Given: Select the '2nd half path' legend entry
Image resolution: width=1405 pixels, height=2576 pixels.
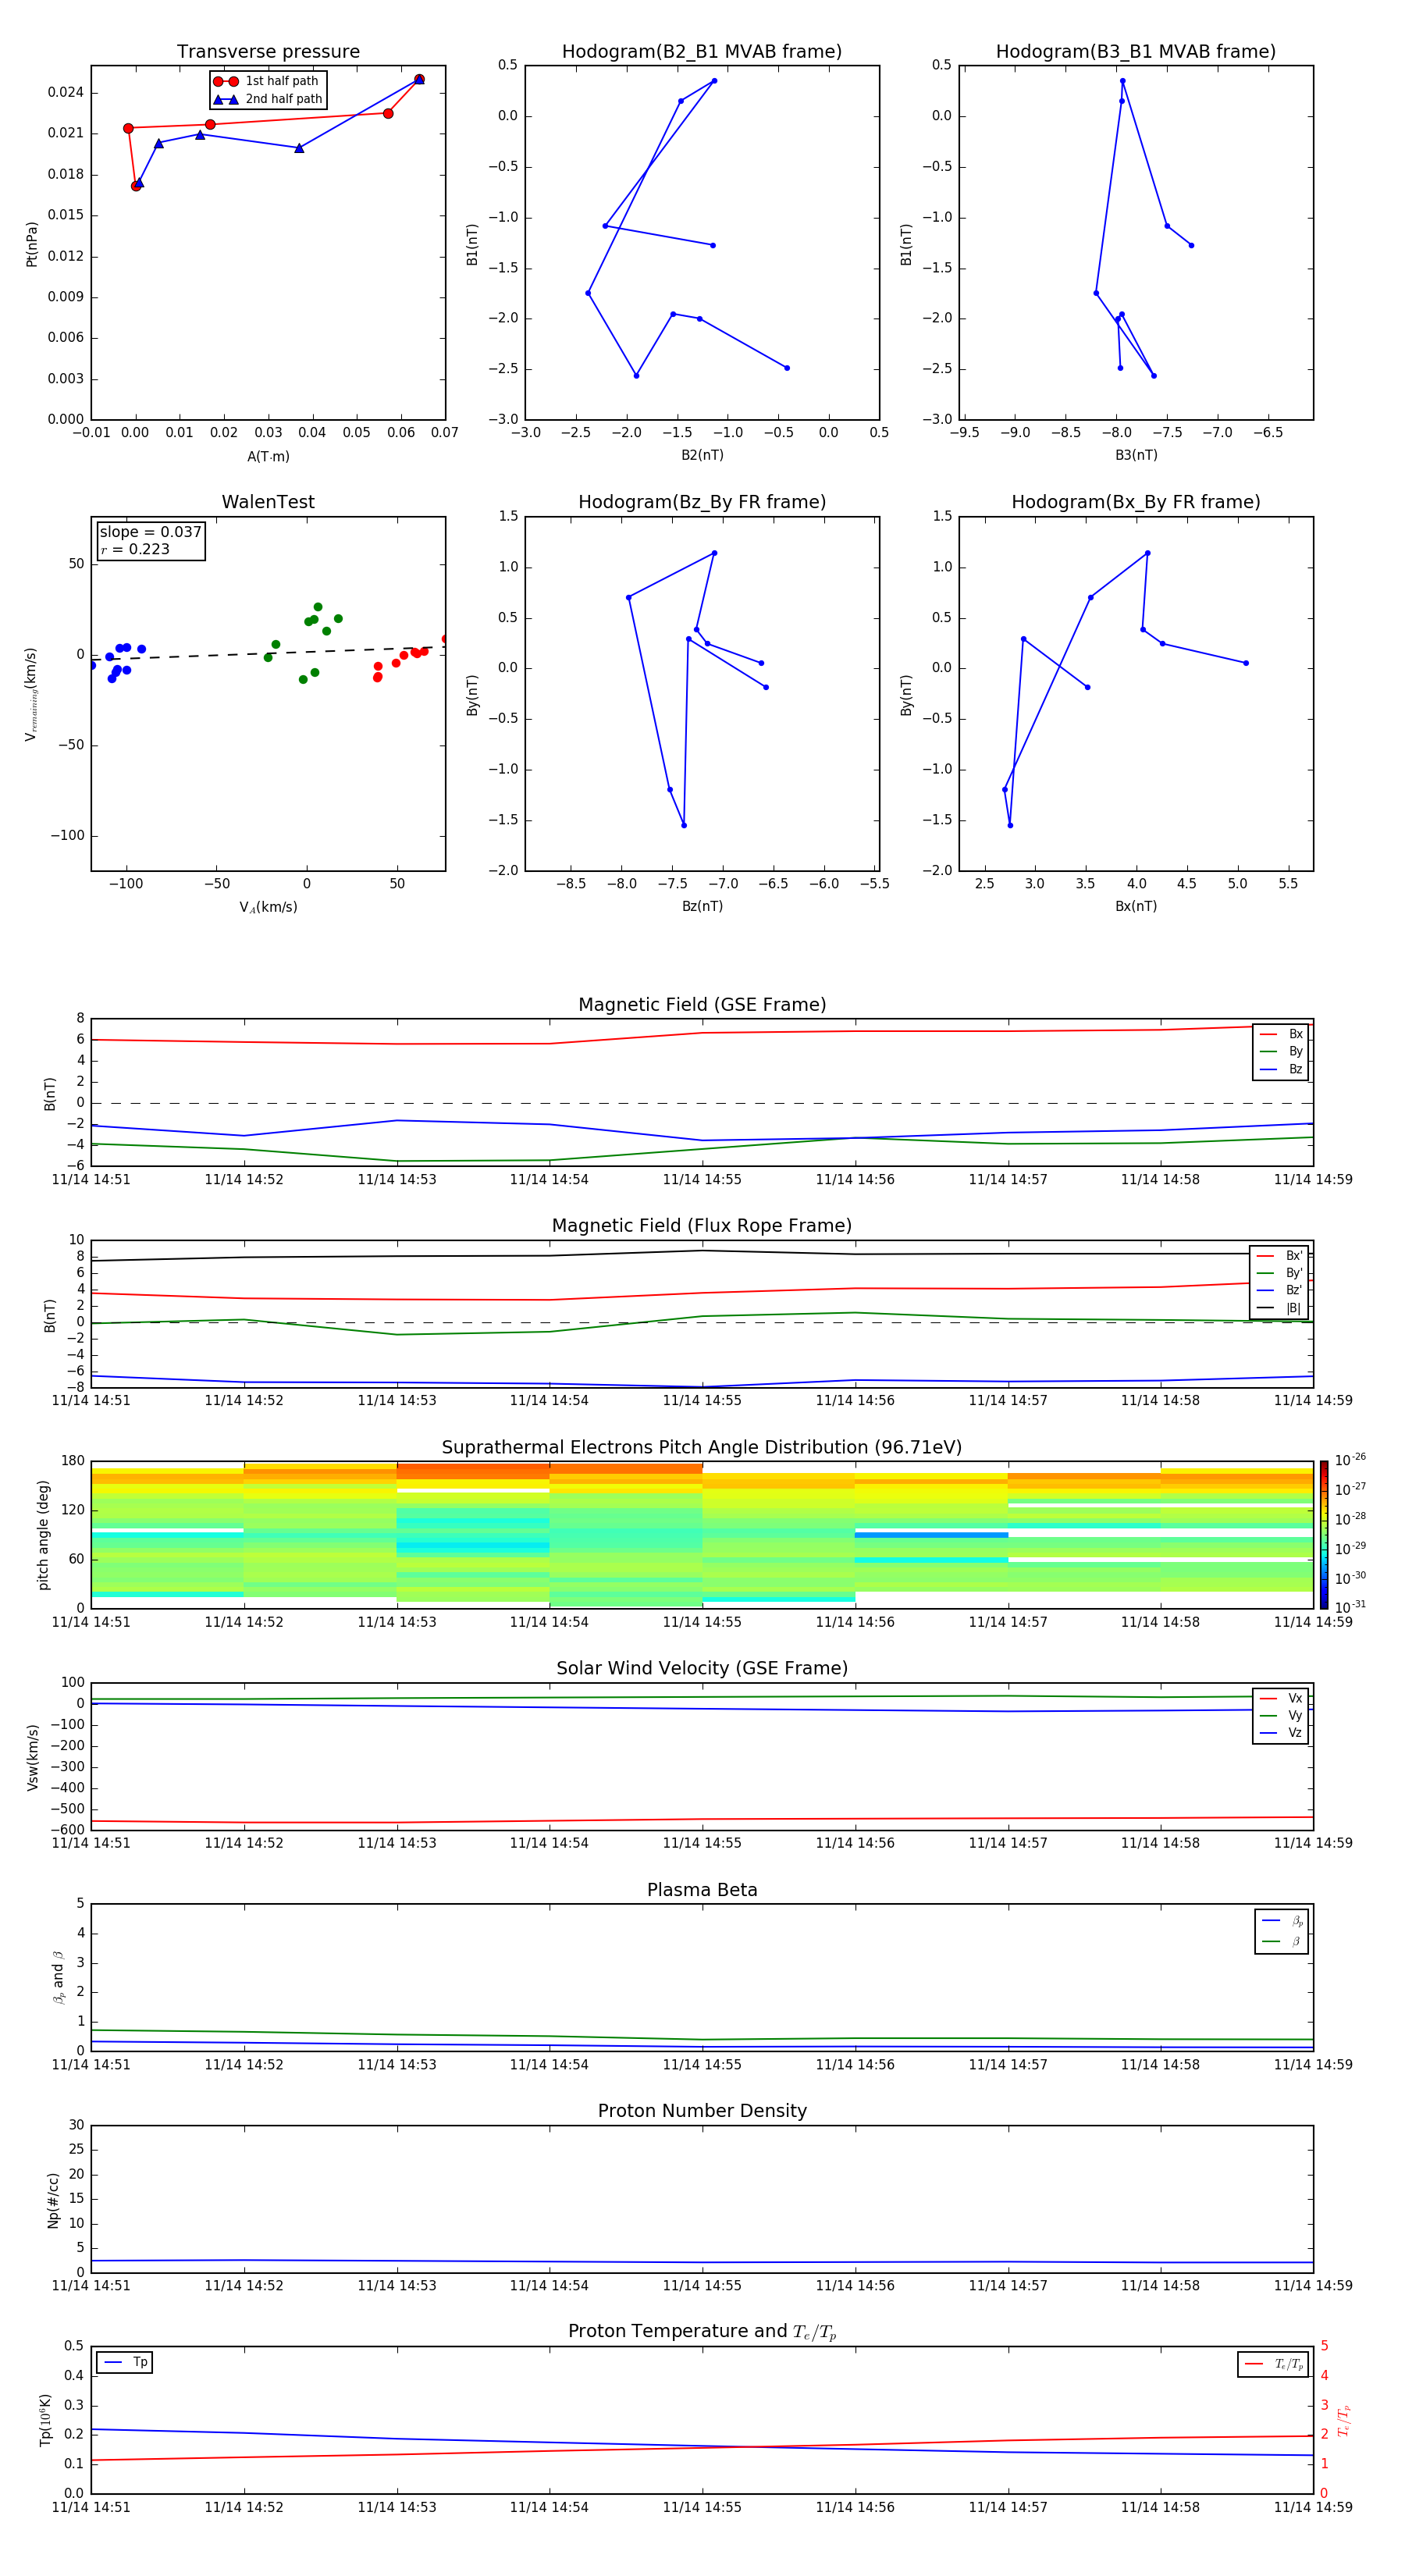Looking at the screenshot, I should coord(268,99).
